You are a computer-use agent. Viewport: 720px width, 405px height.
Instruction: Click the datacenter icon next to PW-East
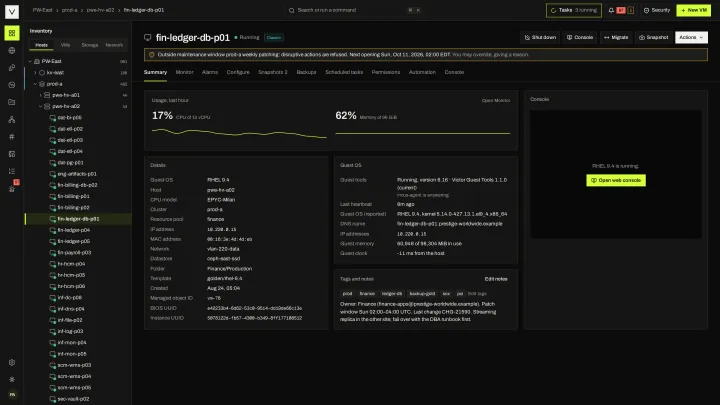[x=37, y=61]
